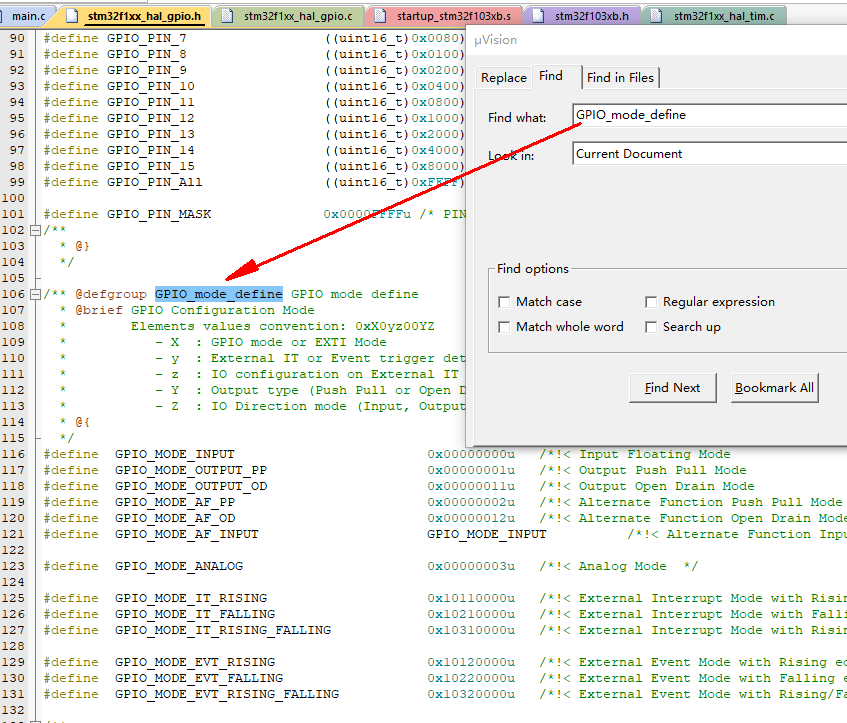This screenshot has width=847, height=723.
Task: Click the file icon on stm32f103xb.h tab
Action: (x=538, y=16)
